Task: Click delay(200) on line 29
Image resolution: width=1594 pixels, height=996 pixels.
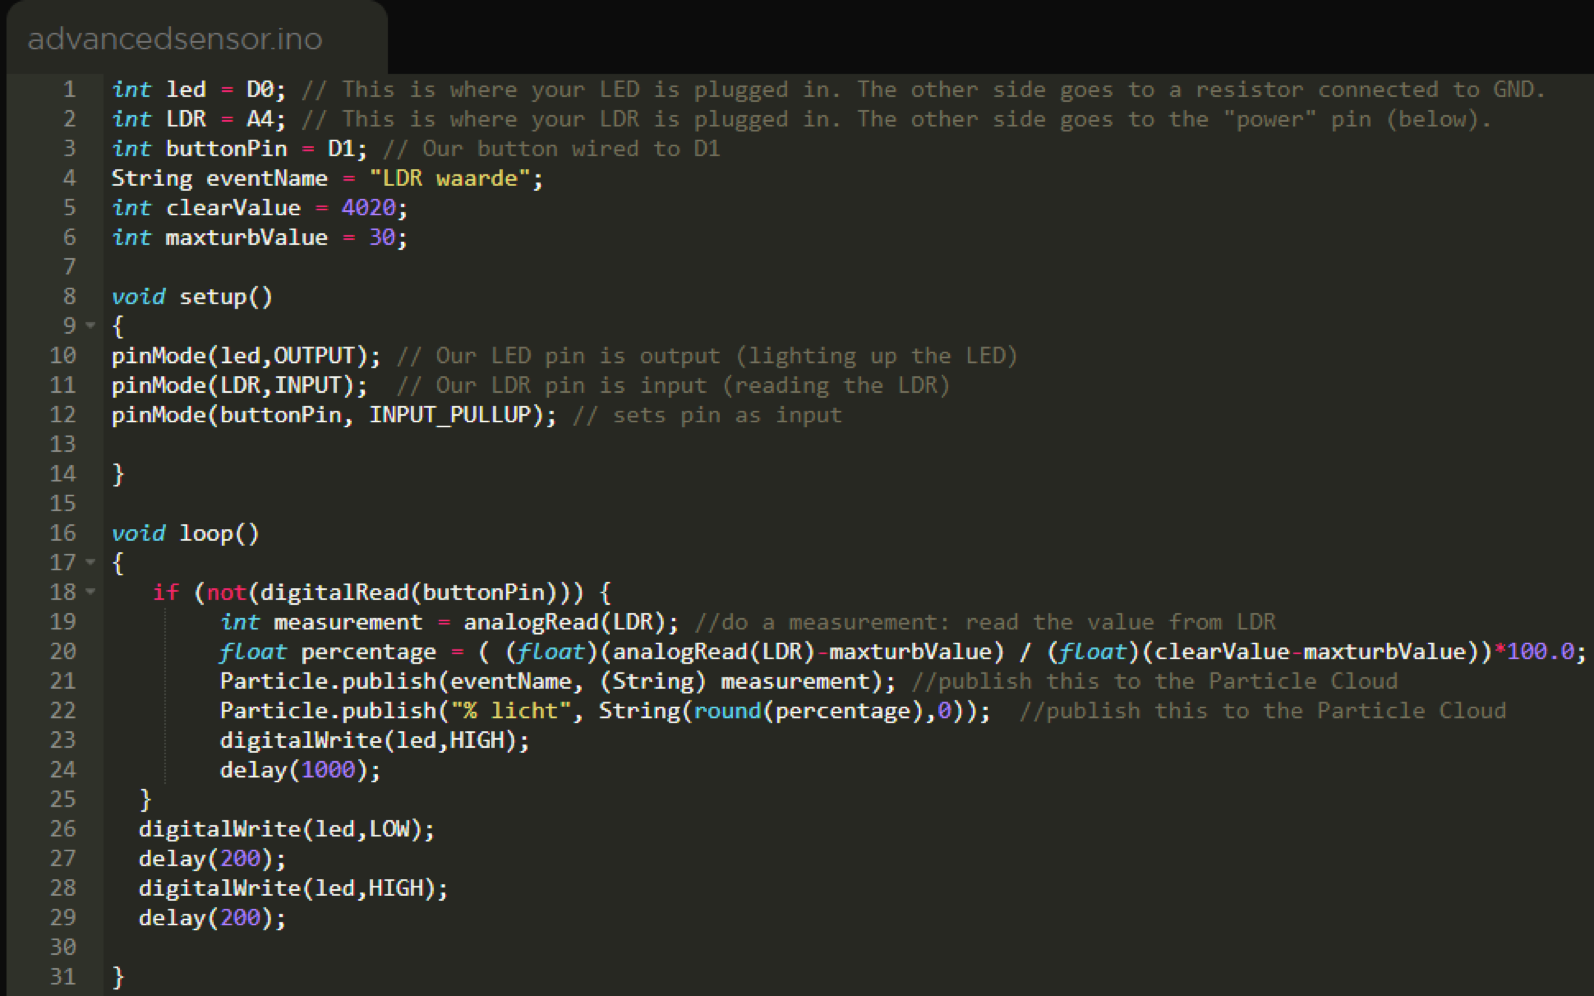Action: (x=212, y=918)
